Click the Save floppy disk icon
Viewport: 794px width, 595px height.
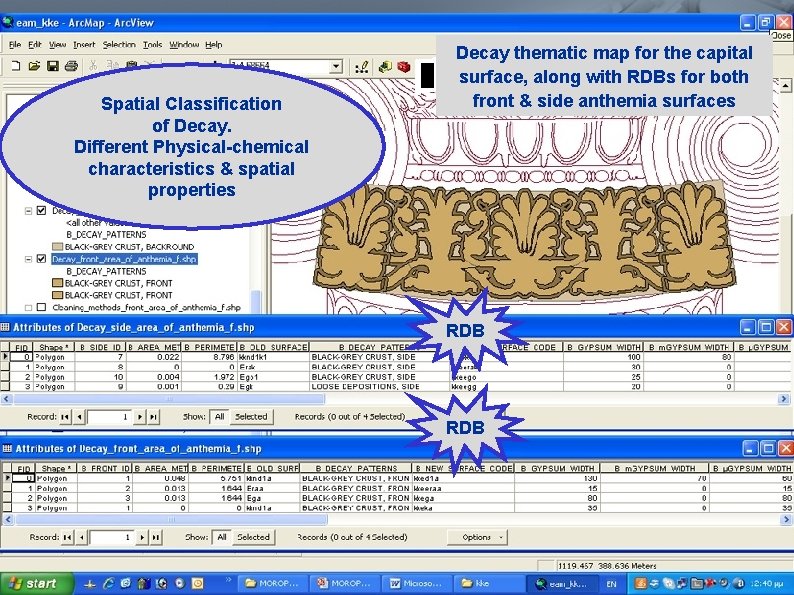[53, 66]
